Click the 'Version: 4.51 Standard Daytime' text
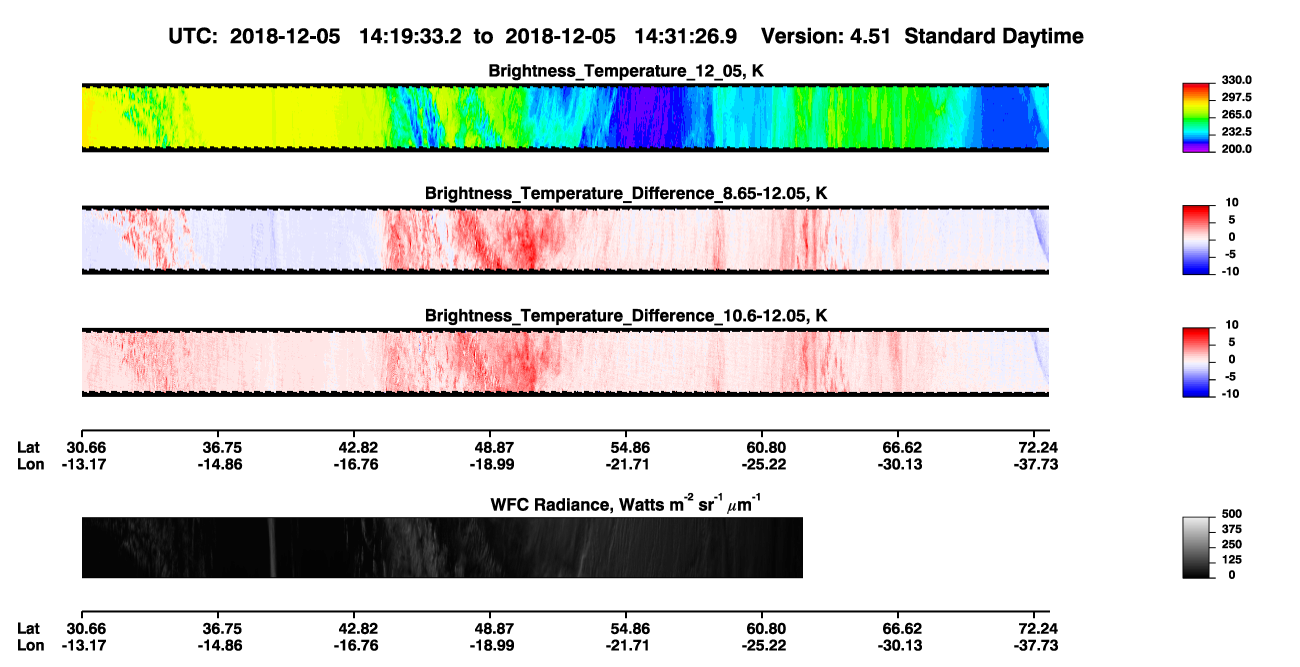Image resolution: width=1300 pixels, height=667 pixels. pyautogui.click(x=922, y=37)
